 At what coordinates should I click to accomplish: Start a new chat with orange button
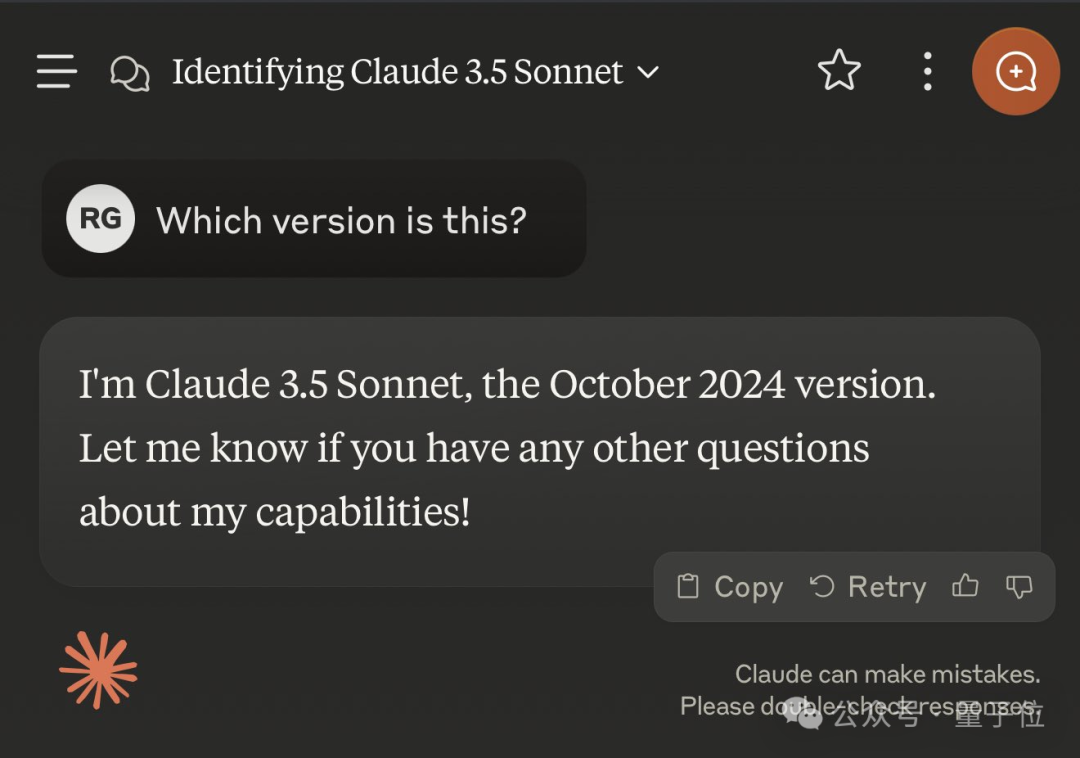[1015, 72]
